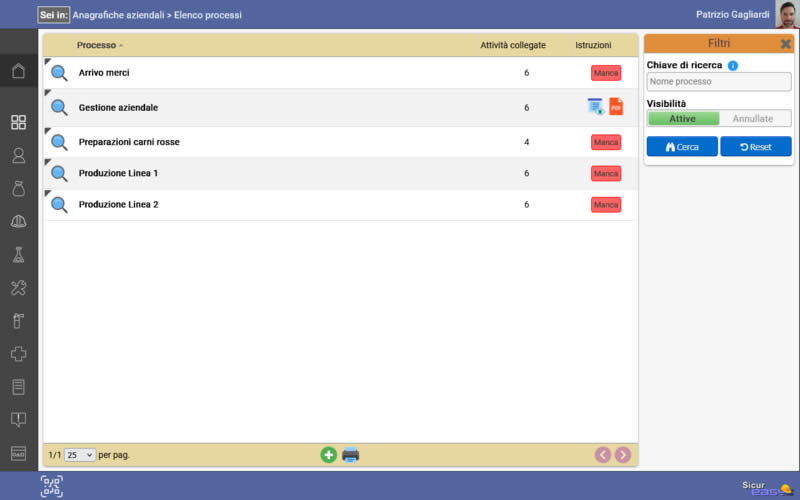Expand Produzione Linea 1 corner triangle
800x500 pixels.
coord(47,162)
